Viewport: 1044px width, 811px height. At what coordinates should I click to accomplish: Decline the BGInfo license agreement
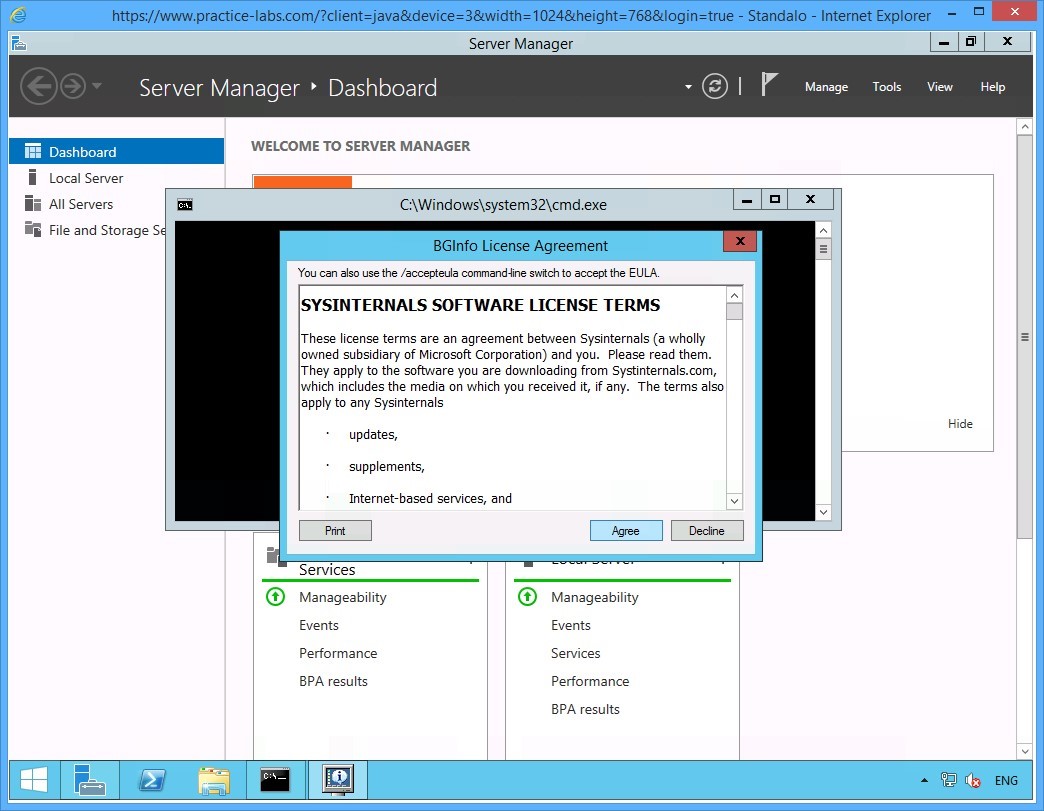(x=706, y=531)
